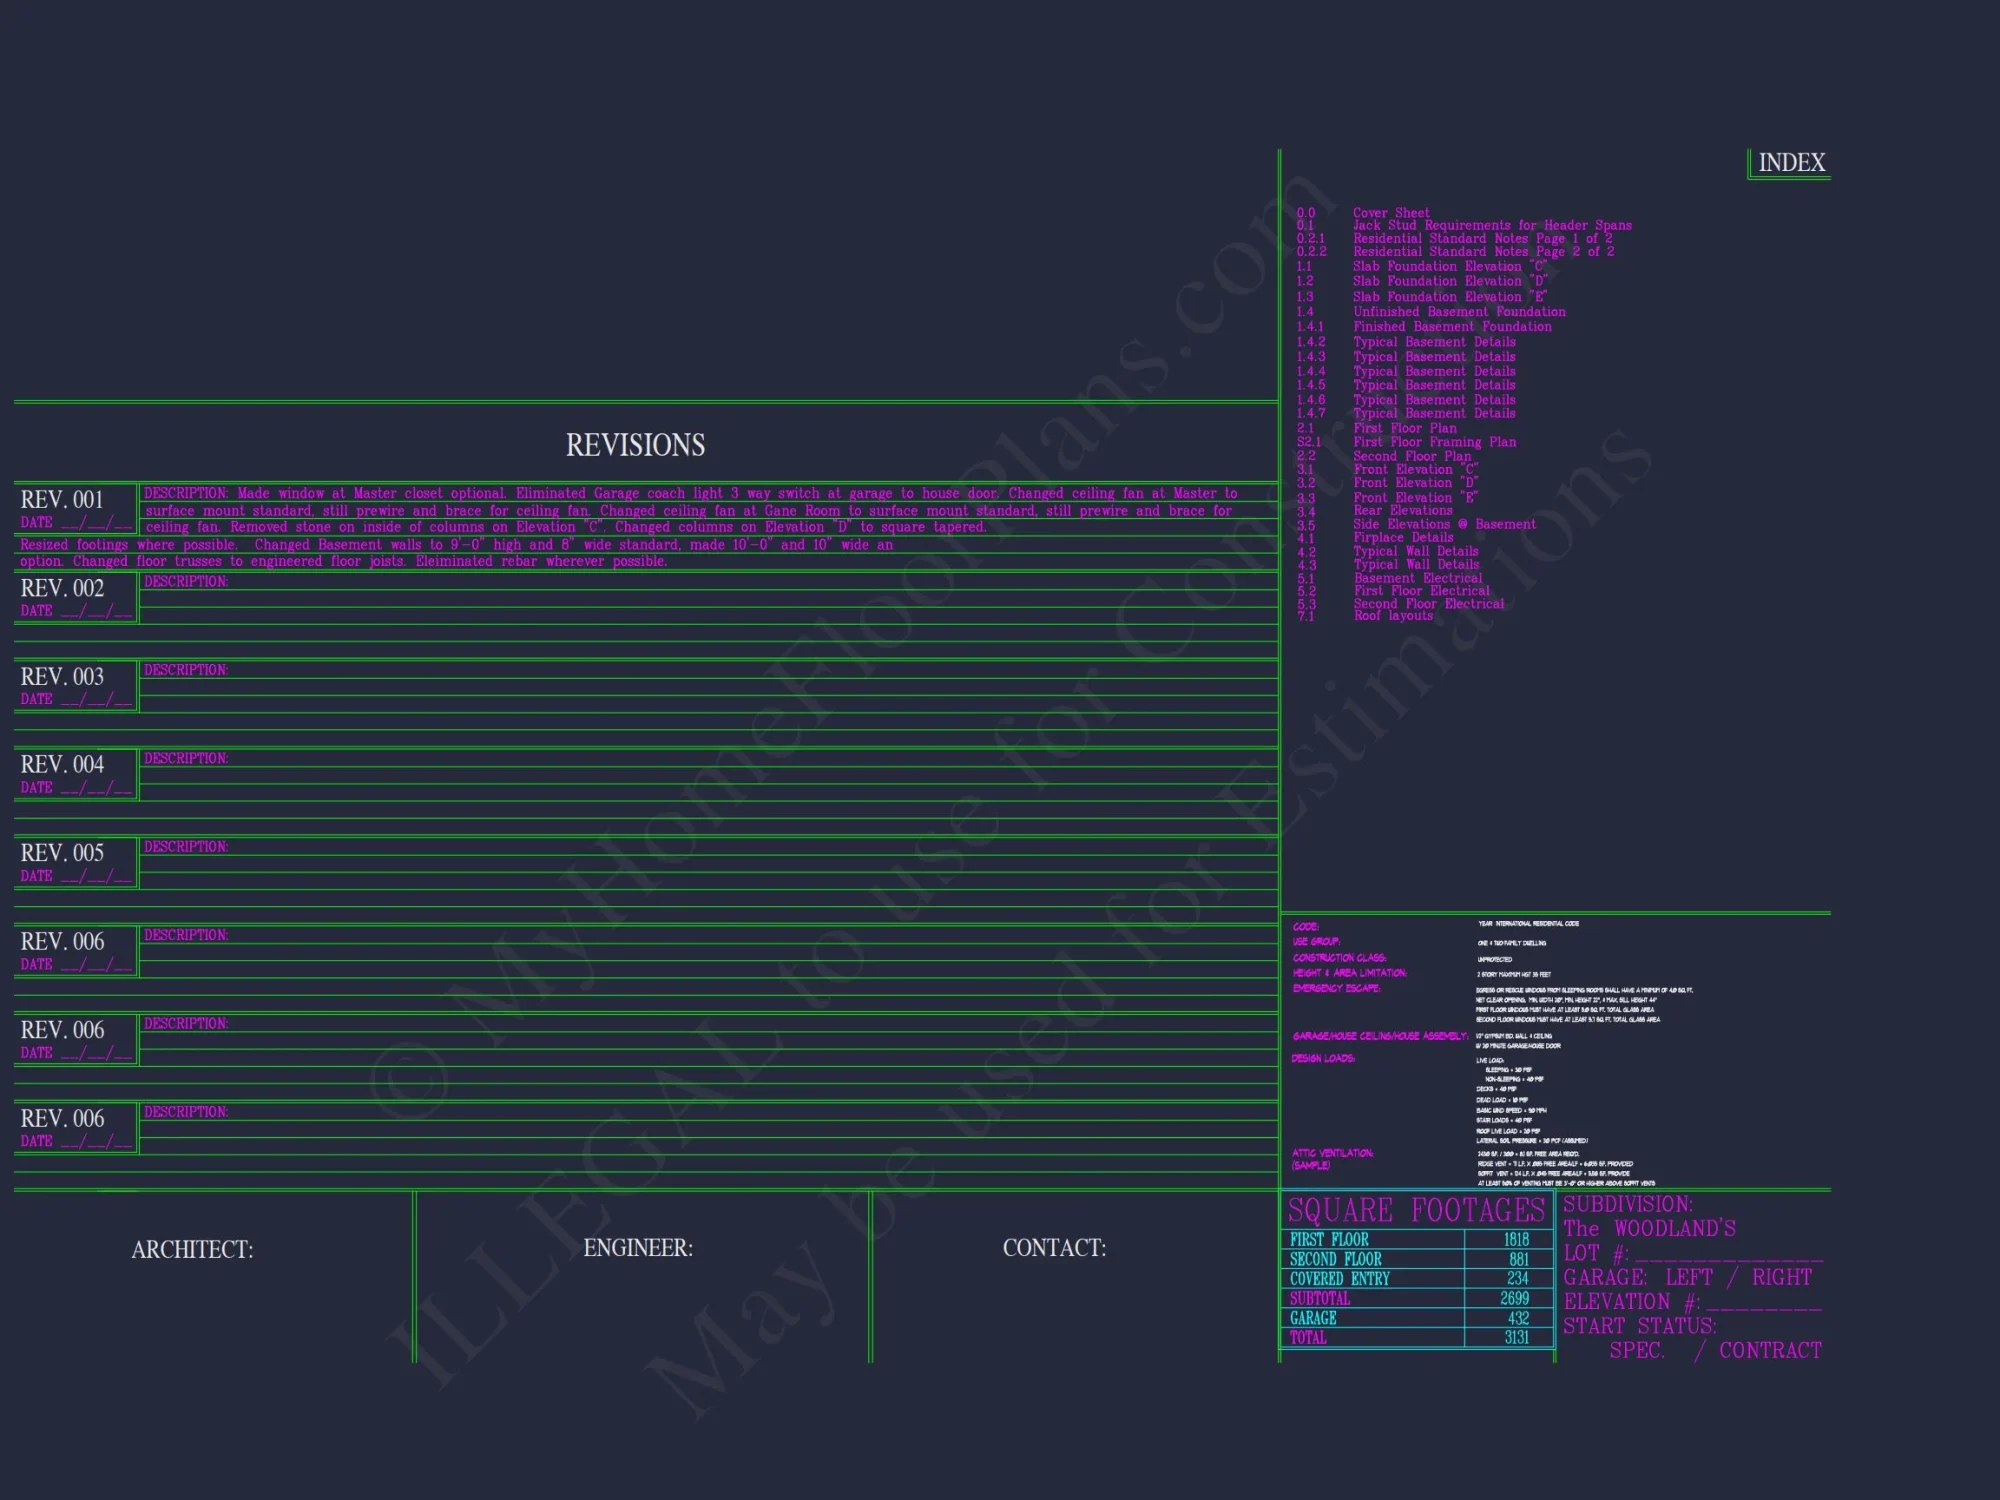Select the FIRST FLOOR 1818 row

(x=1416, y=1240)
